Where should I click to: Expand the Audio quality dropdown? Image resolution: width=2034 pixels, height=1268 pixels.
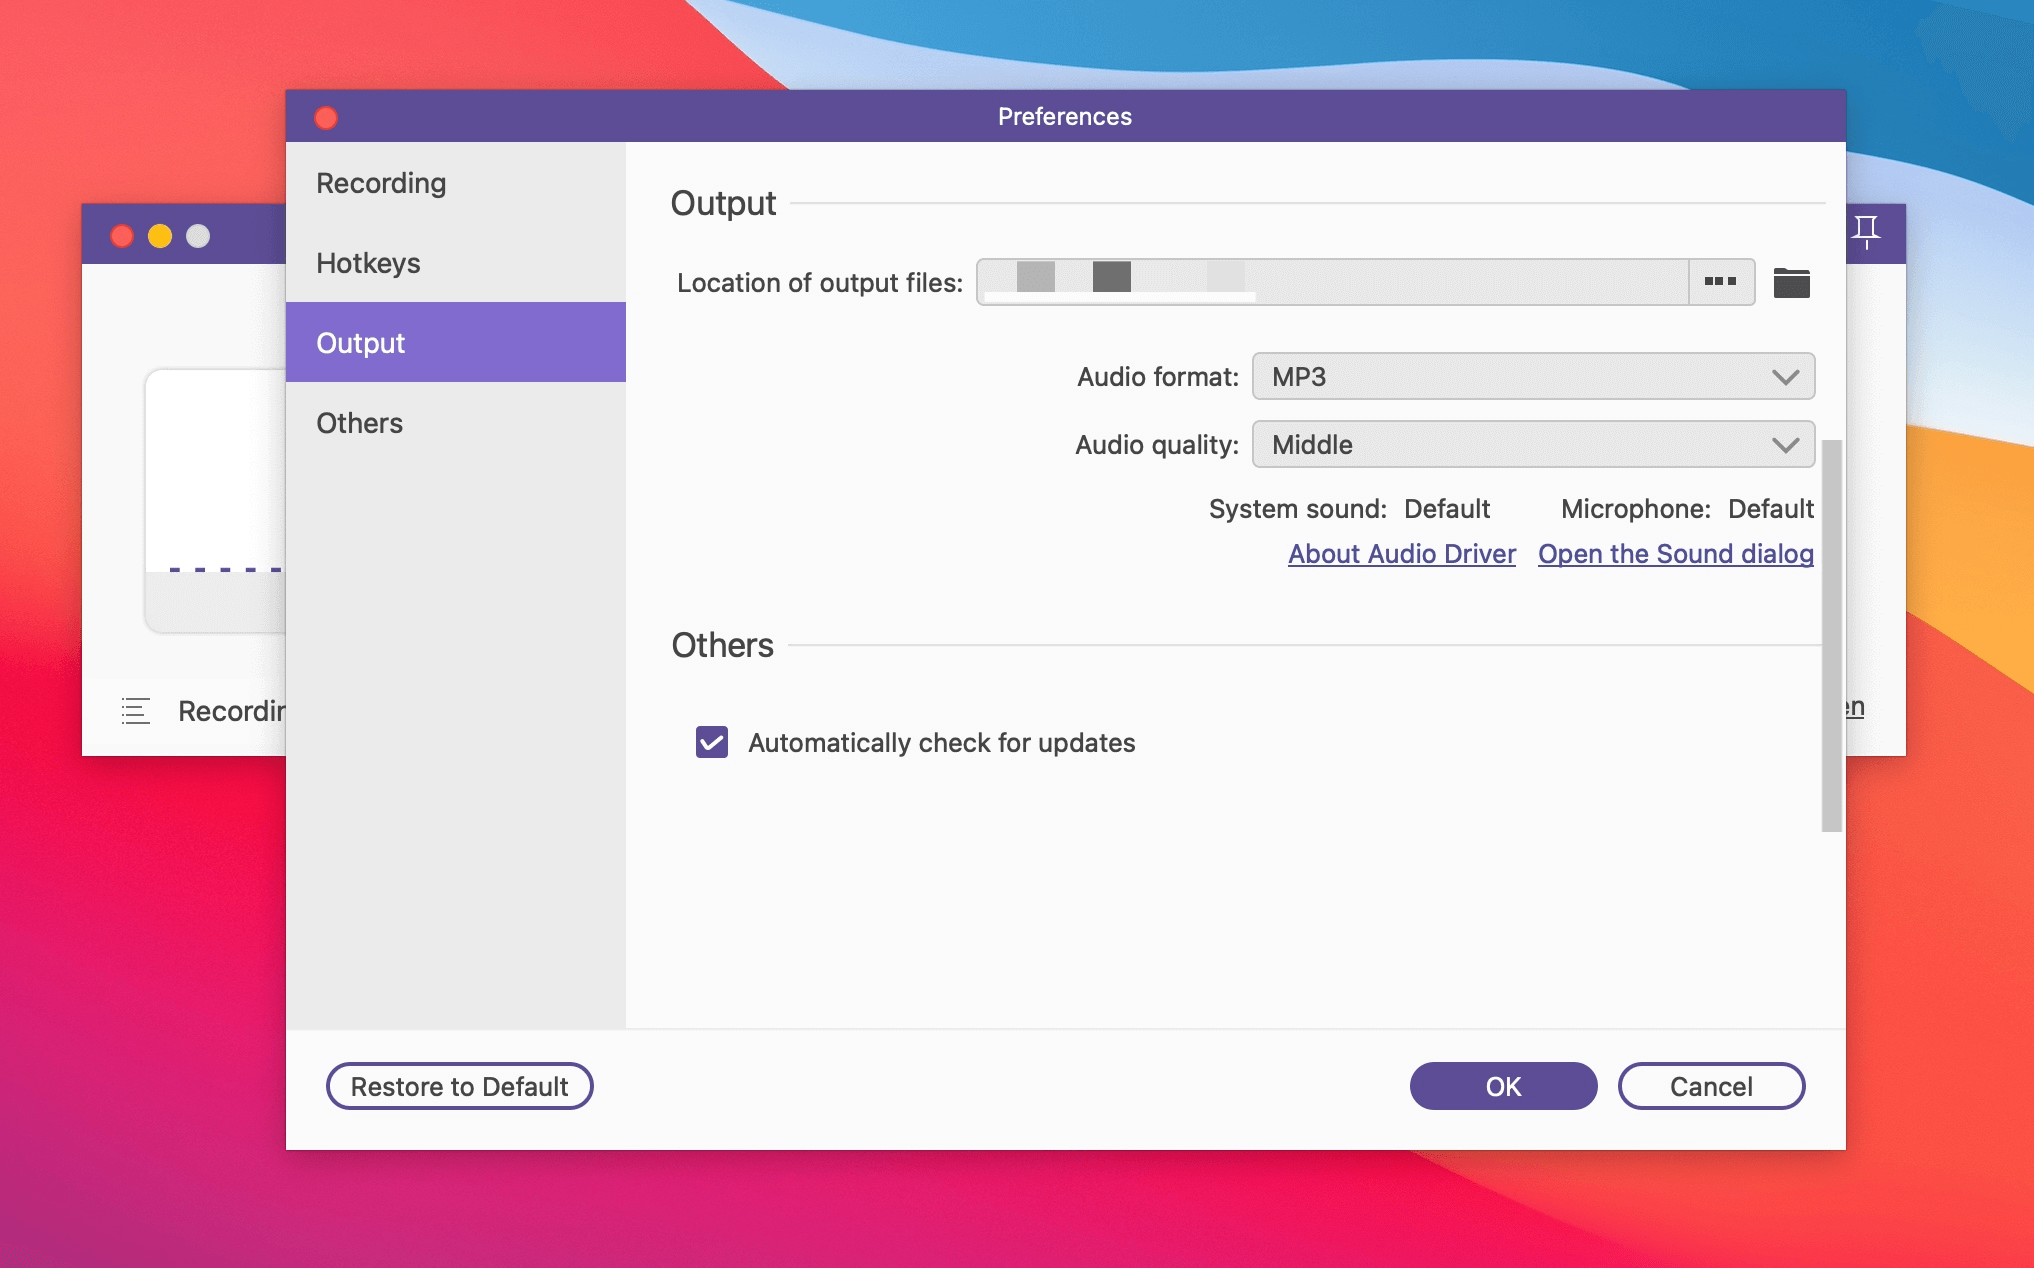[x=1532, y=445]
